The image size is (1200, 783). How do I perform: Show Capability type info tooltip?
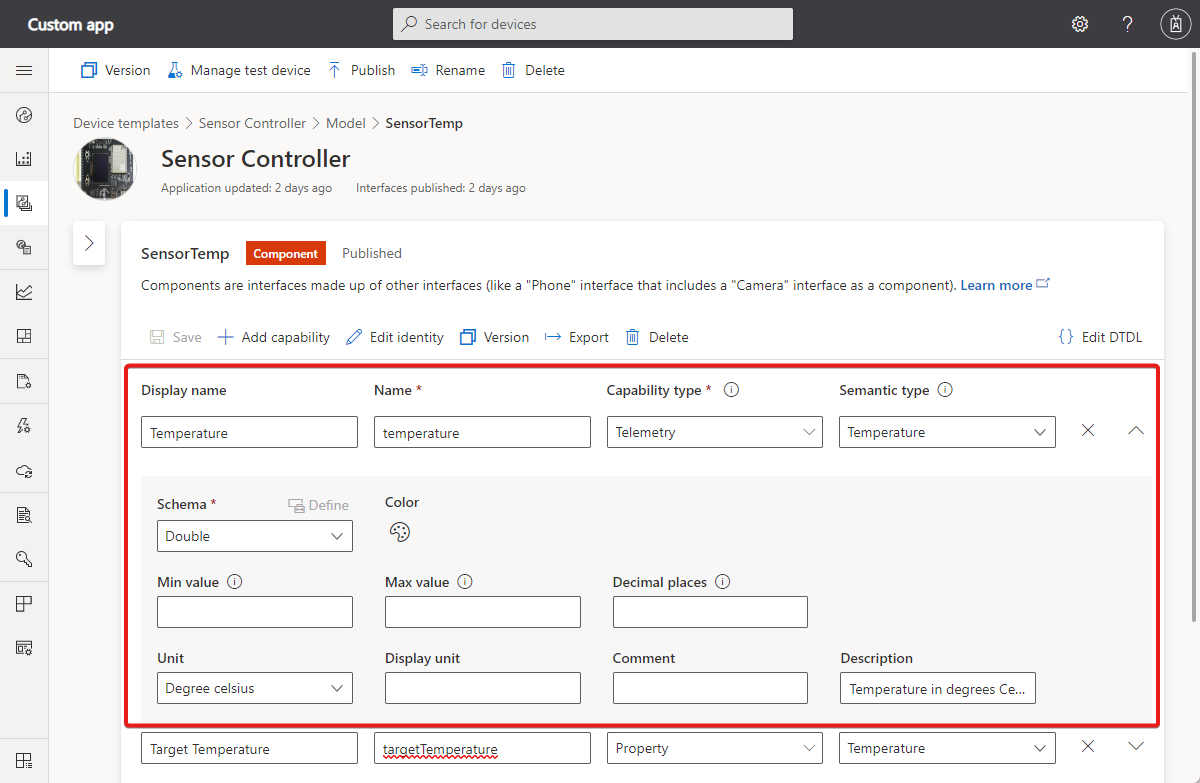(x=731, y=390)
